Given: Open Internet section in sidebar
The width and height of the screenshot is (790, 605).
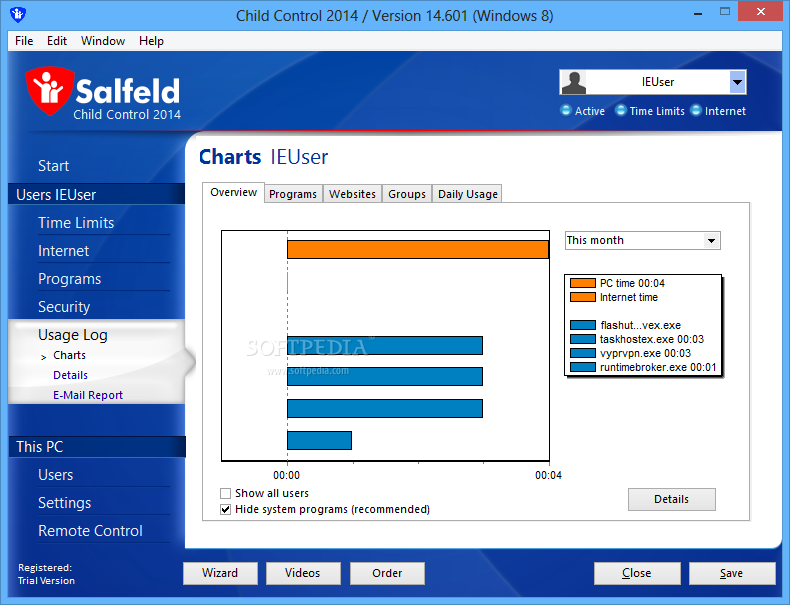Looking at the screenshot, I should point(63,251).
